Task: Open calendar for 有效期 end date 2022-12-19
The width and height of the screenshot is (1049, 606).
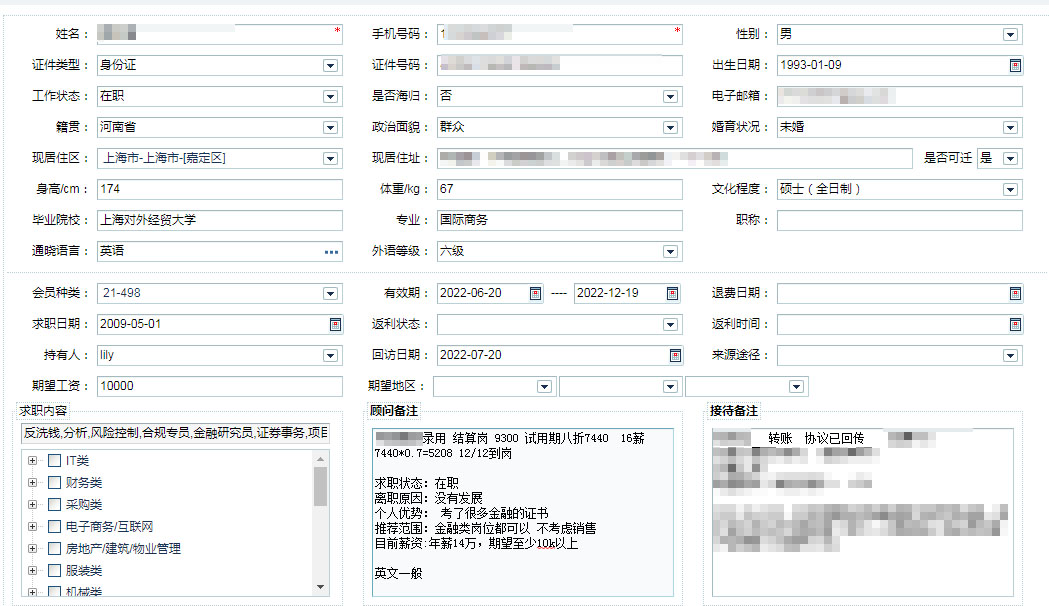Action: click(672, 294)
